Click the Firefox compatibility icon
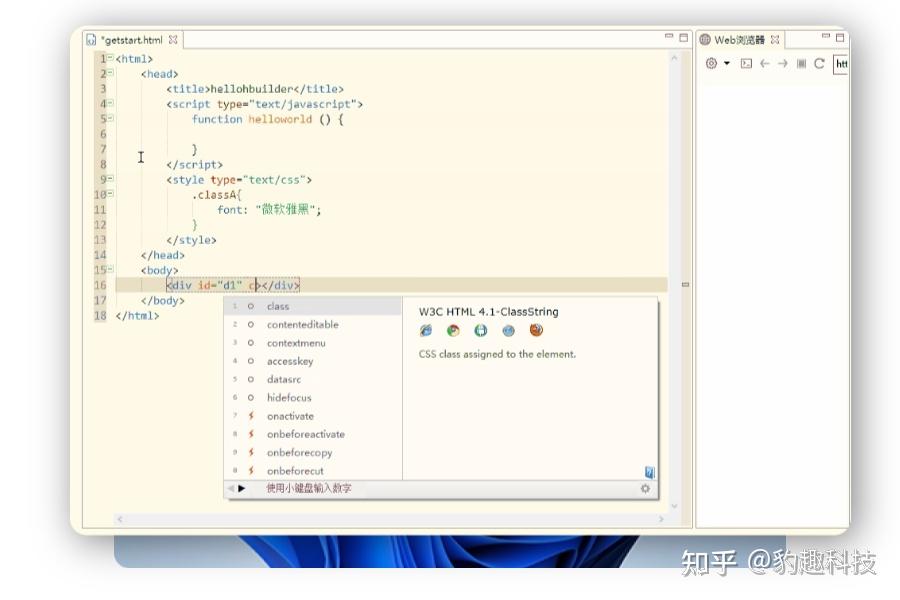900x600 pixels. tap(536, 330)
